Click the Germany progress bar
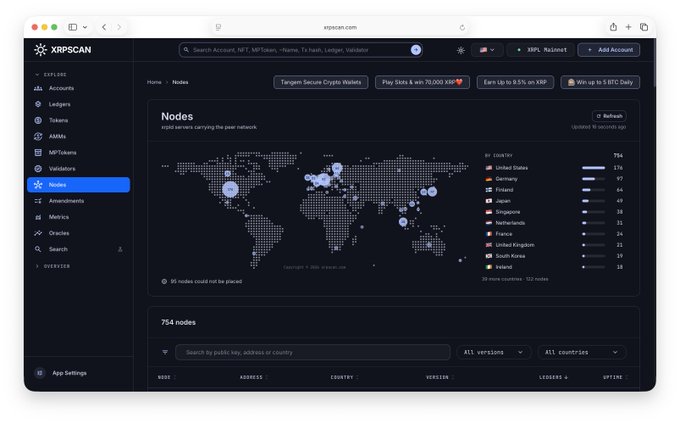This screenshot has height=423, width=680. coord(593,179)
